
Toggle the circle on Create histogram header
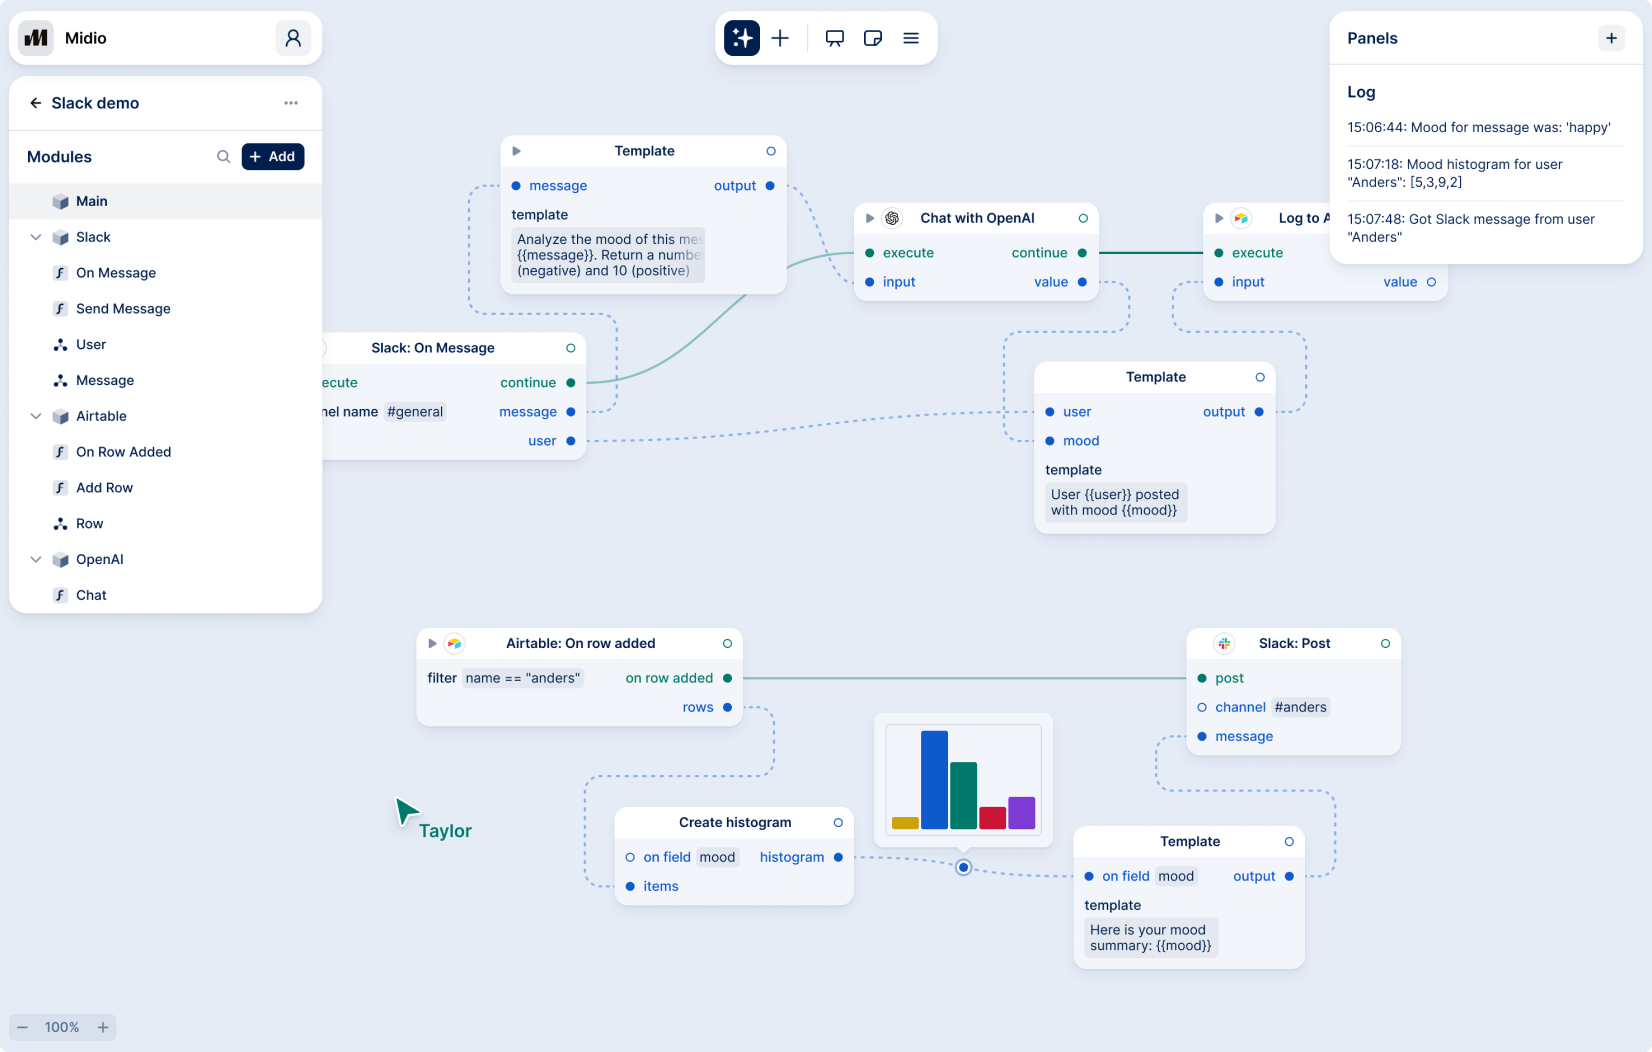pos(838,823)
